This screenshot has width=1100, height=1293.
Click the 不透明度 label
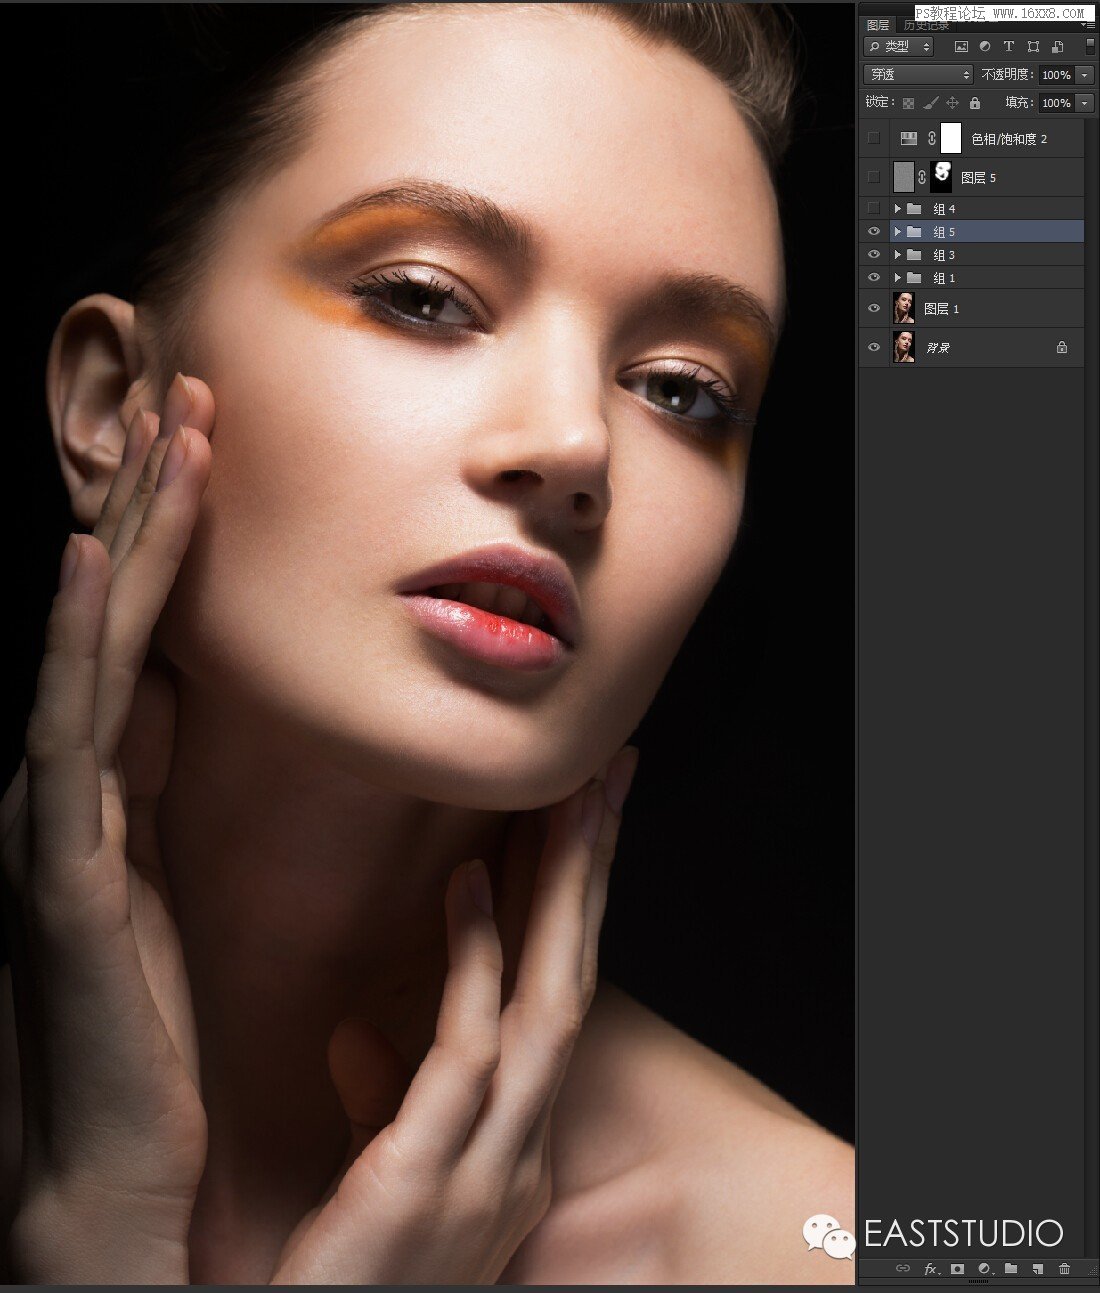click(x=1006, y=75)
